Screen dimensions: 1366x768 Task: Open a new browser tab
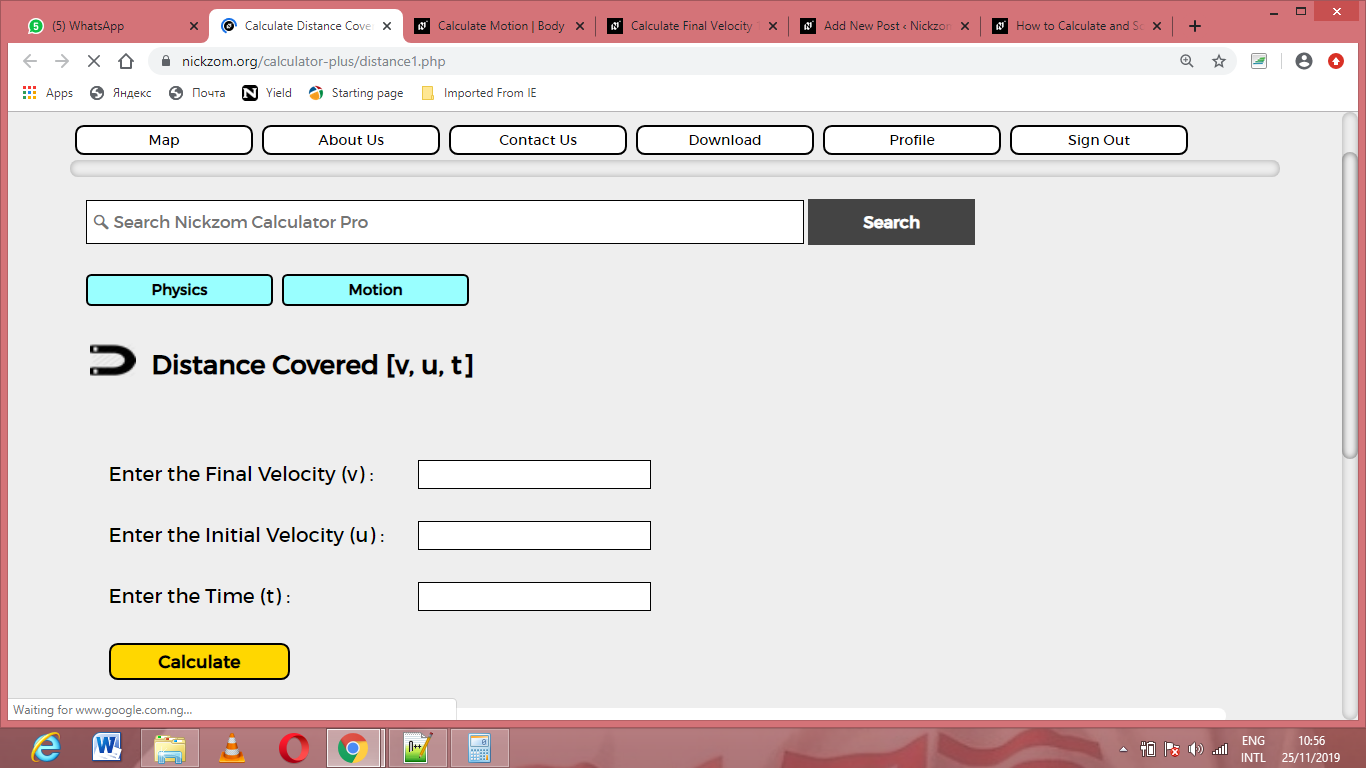tap(1195, 26)
